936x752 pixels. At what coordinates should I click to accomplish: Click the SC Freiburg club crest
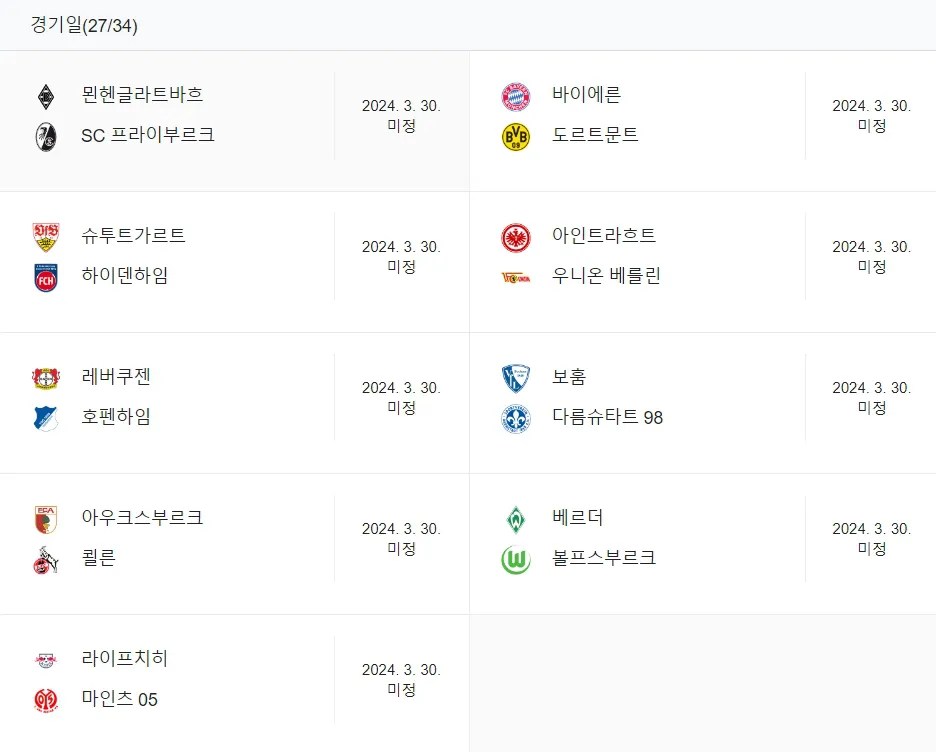pyautogui.click(x=46, y=137)
